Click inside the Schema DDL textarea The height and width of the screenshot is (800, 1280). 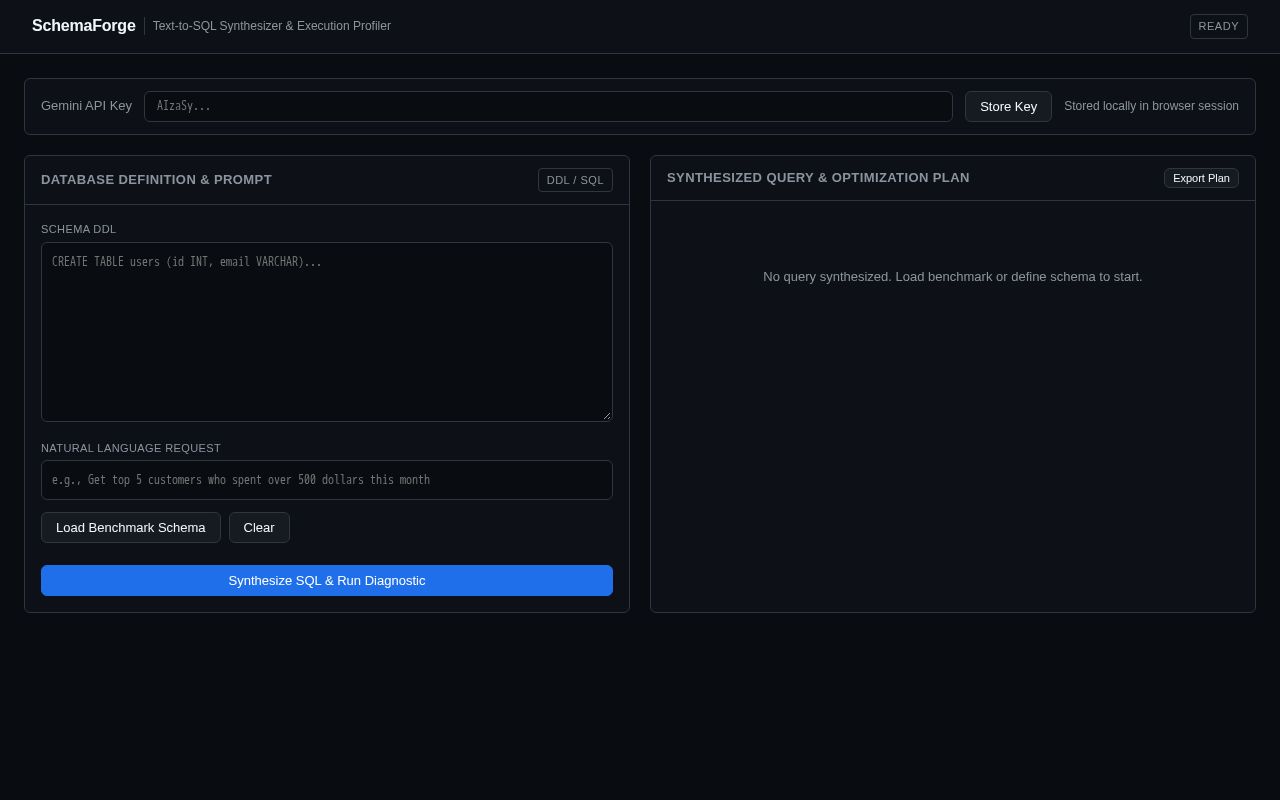pos(327,332)
